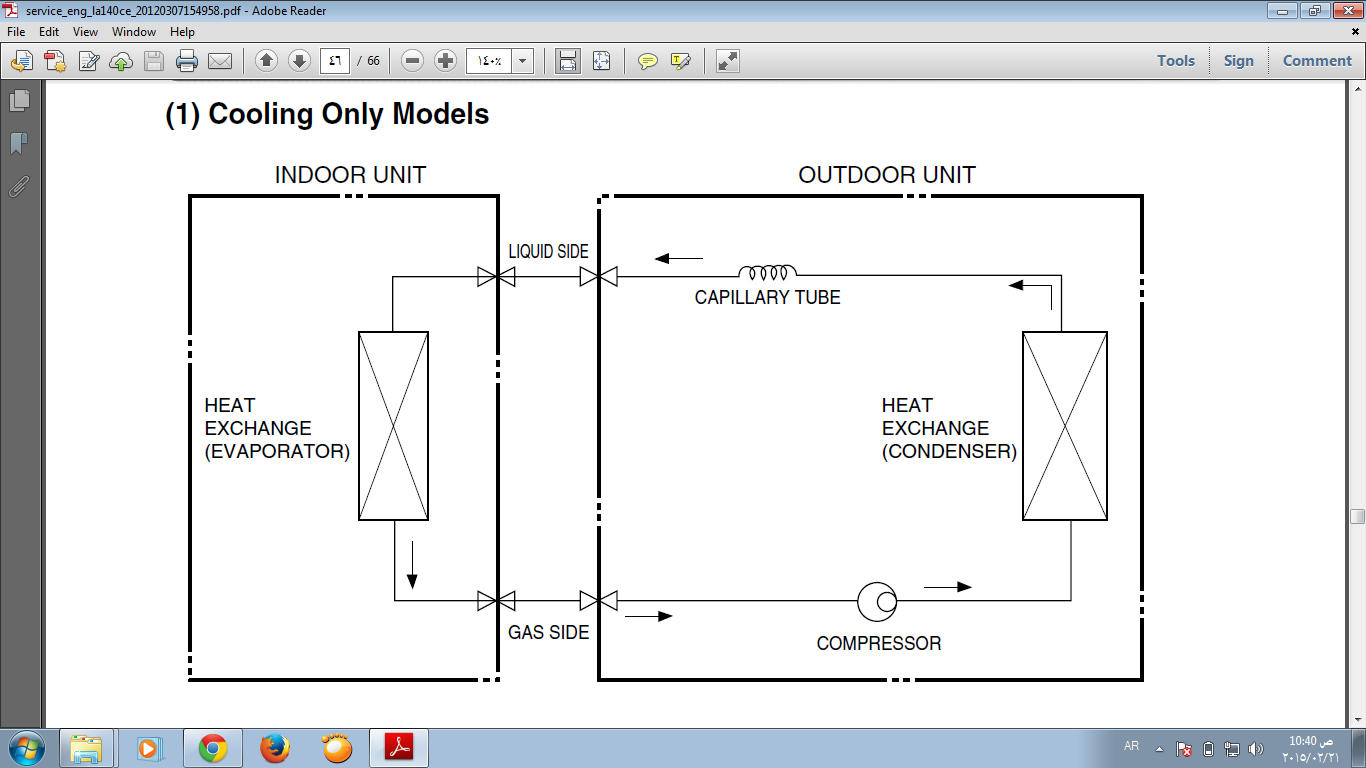Expand the attachments panel
The height and width of the screenshot is (768, 1366).
pyautogui.click(x=18, y=187)
